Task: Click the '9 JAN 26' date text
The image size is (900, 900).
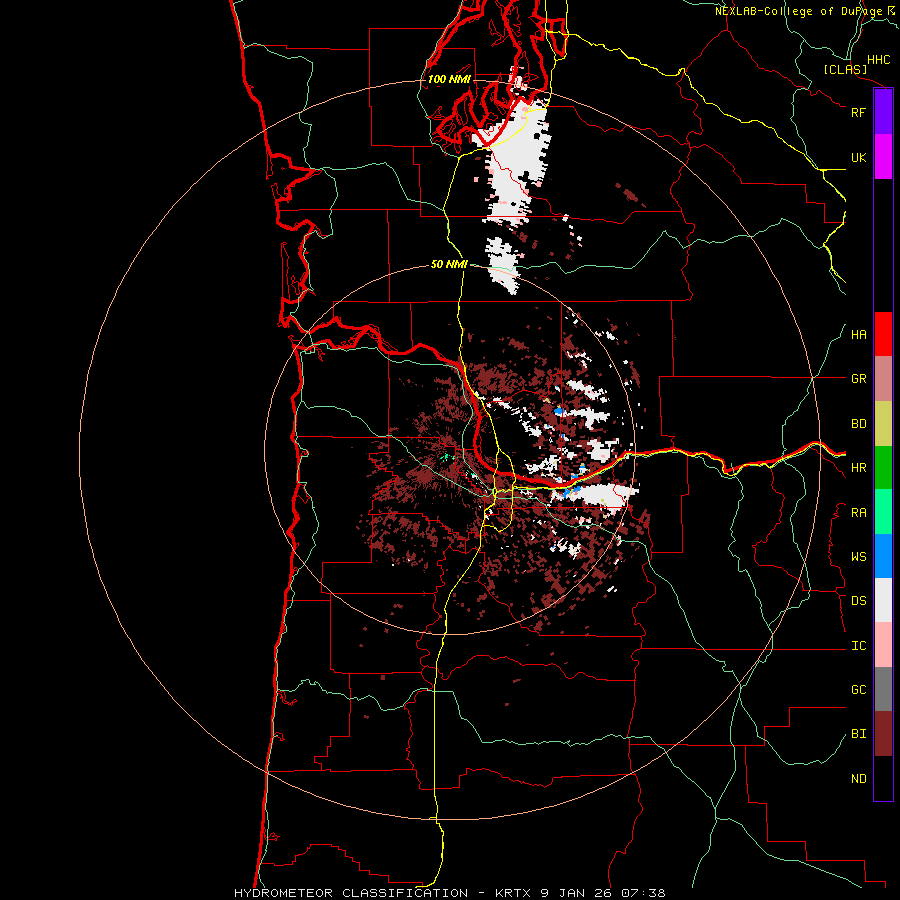Action: point(578,893)
